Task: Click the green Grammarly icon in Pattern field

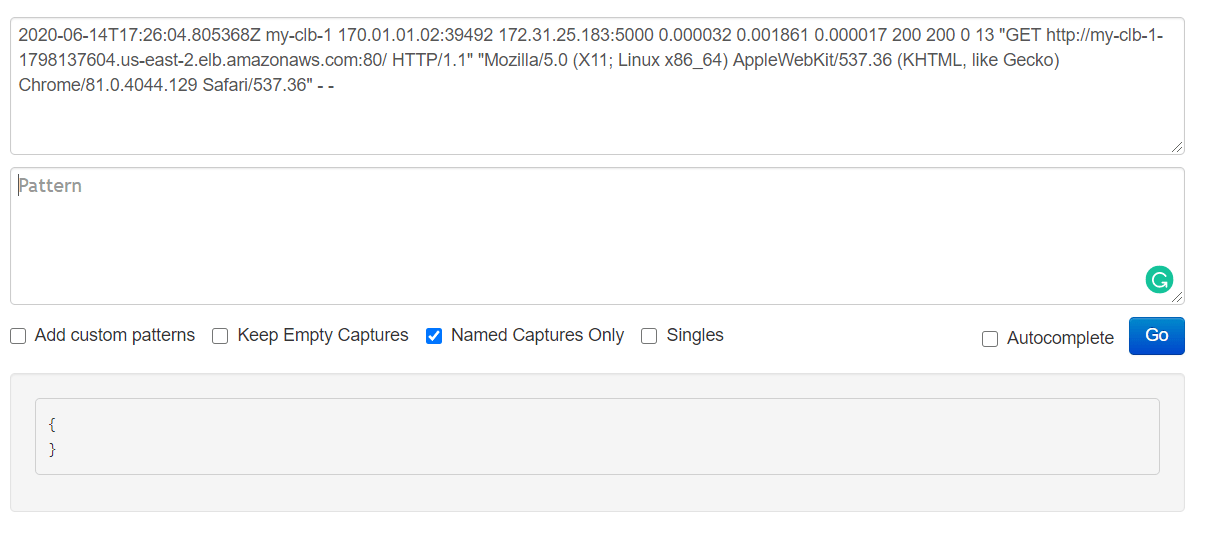Action: (x=1159, y=280)
